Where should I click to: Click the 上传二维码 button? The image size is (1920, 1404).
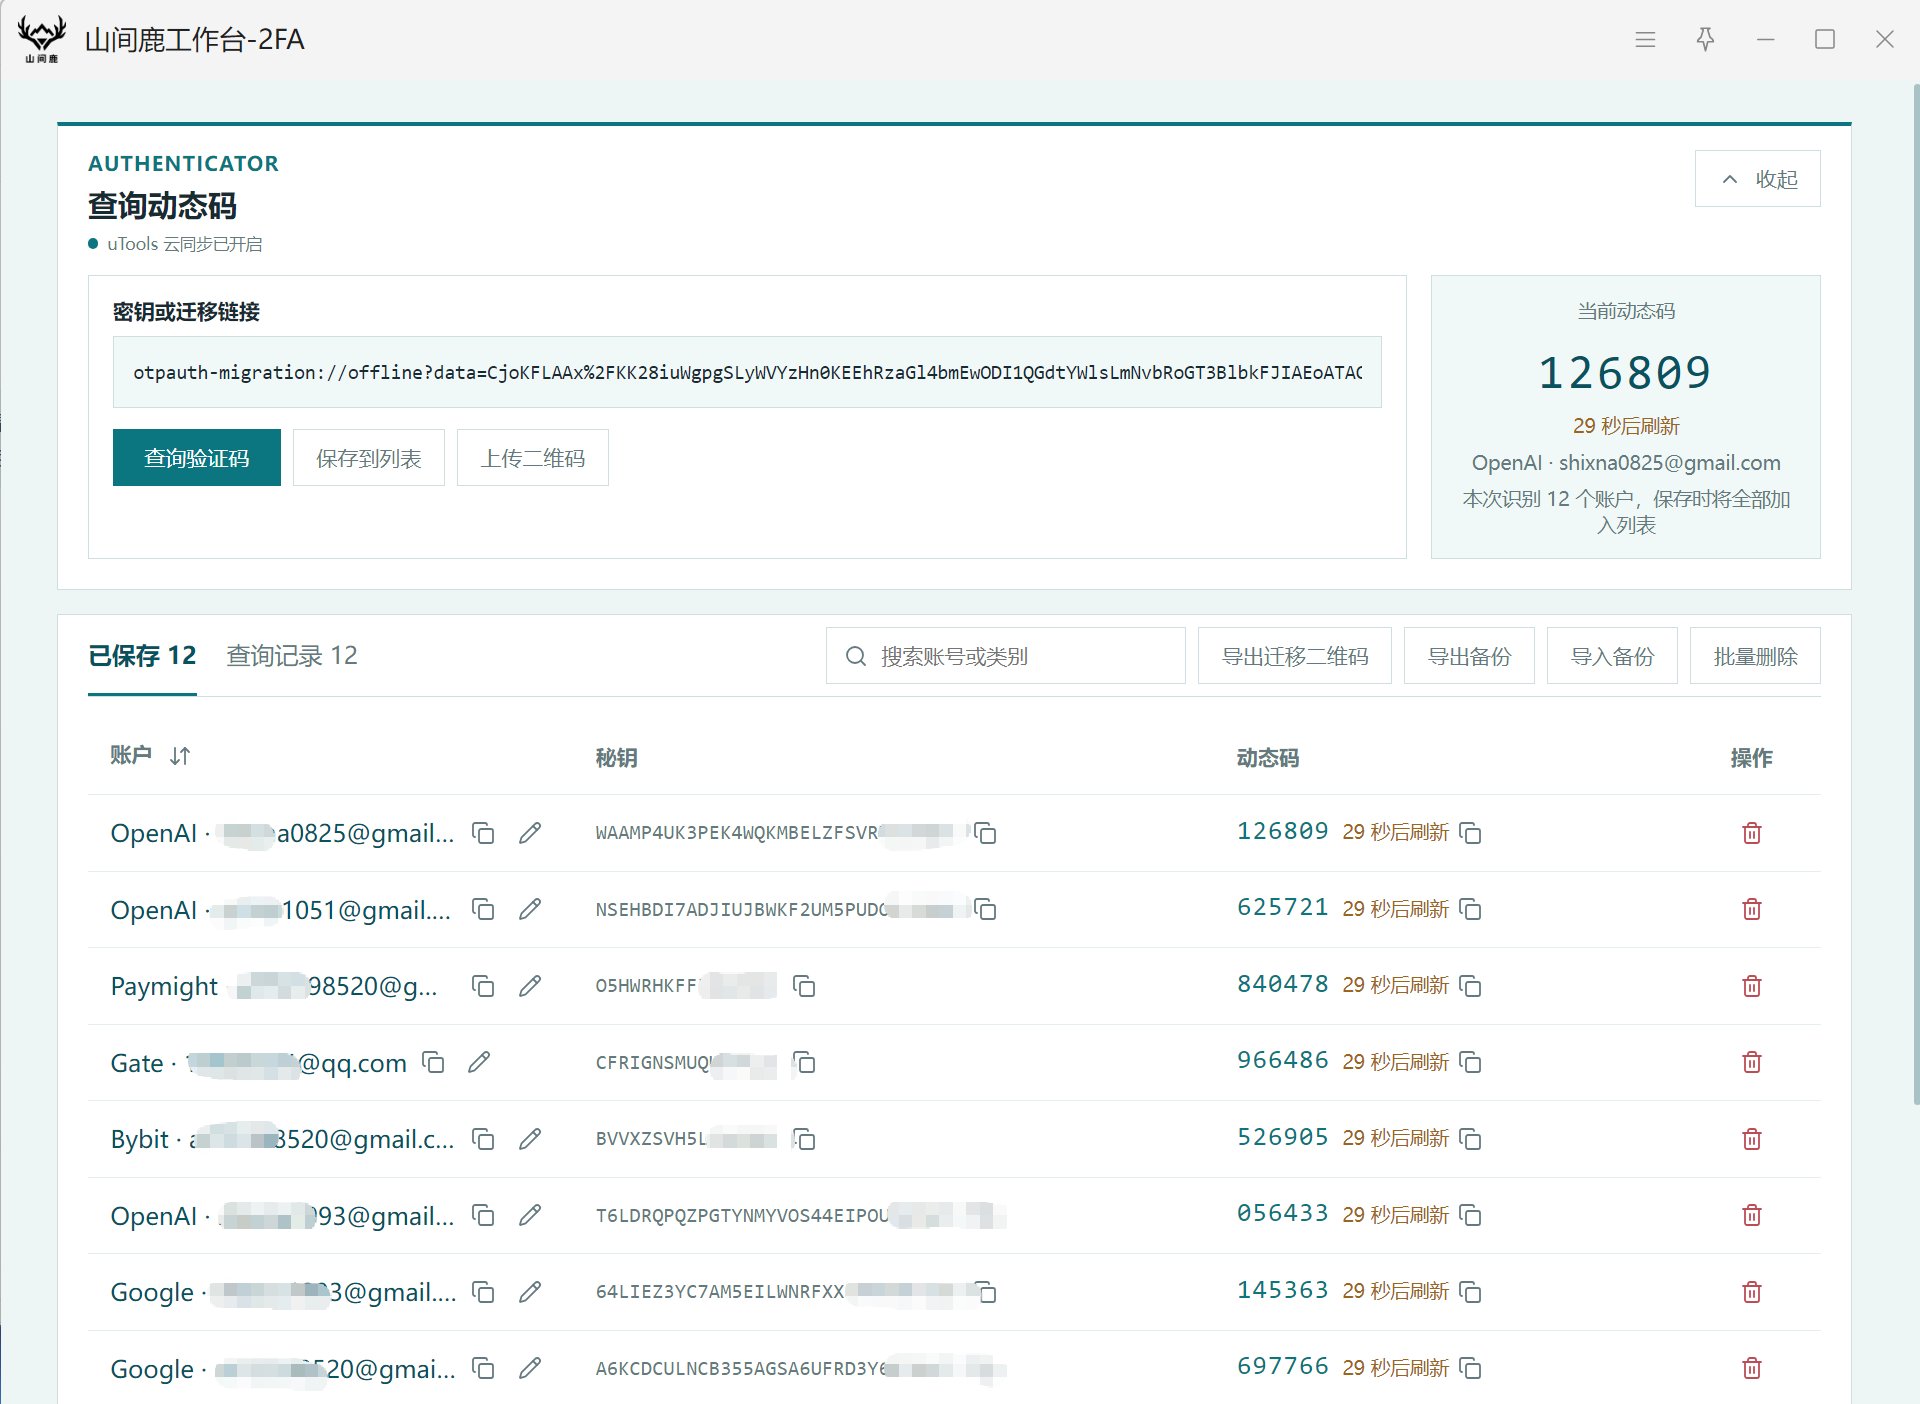pyautogui.click(x=533, y=458)
